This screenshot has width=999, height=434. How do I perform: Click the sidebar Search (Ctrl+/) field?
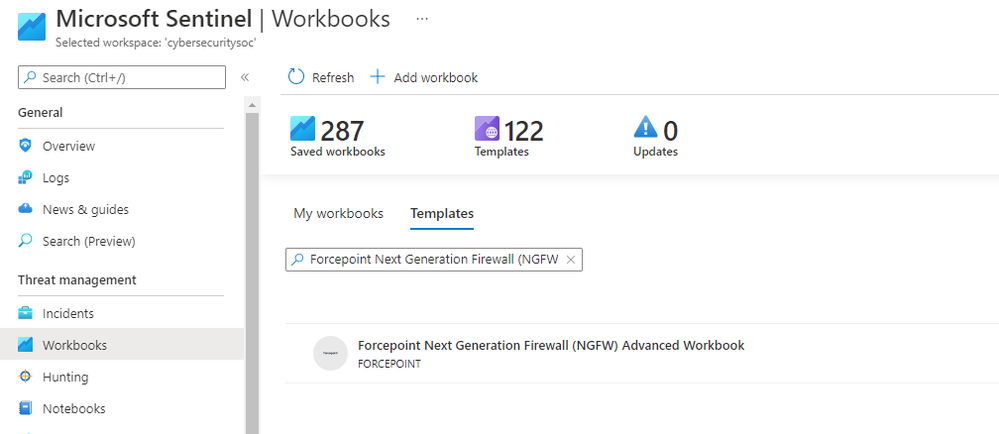(122, 78)
